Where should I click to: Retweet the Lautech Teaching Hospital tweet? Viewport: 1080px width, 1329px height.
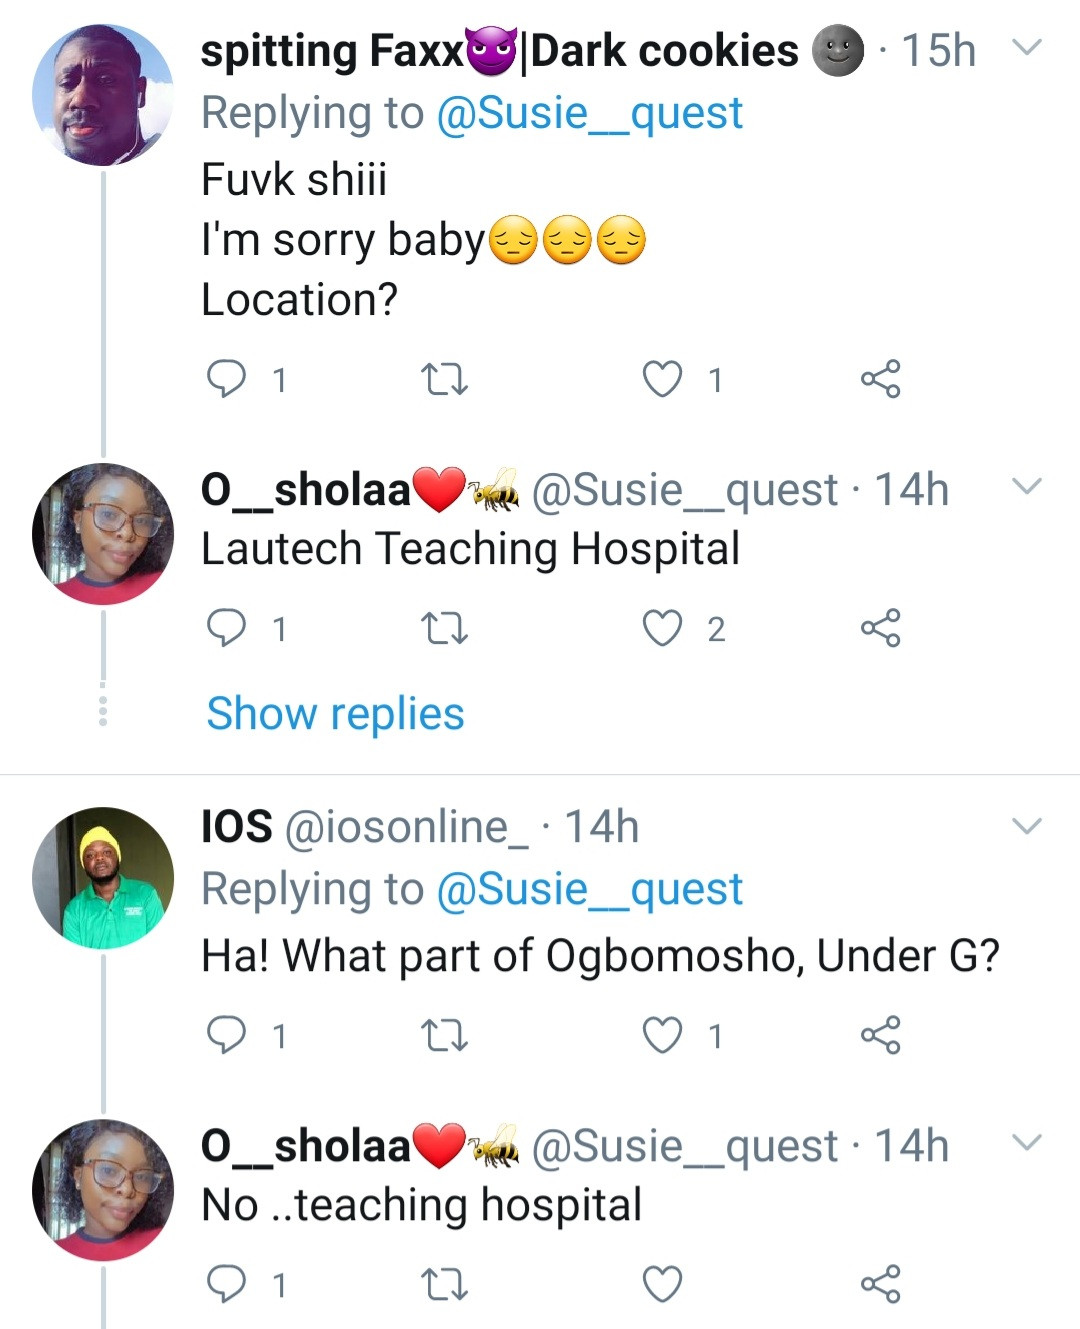click(443, 629)
